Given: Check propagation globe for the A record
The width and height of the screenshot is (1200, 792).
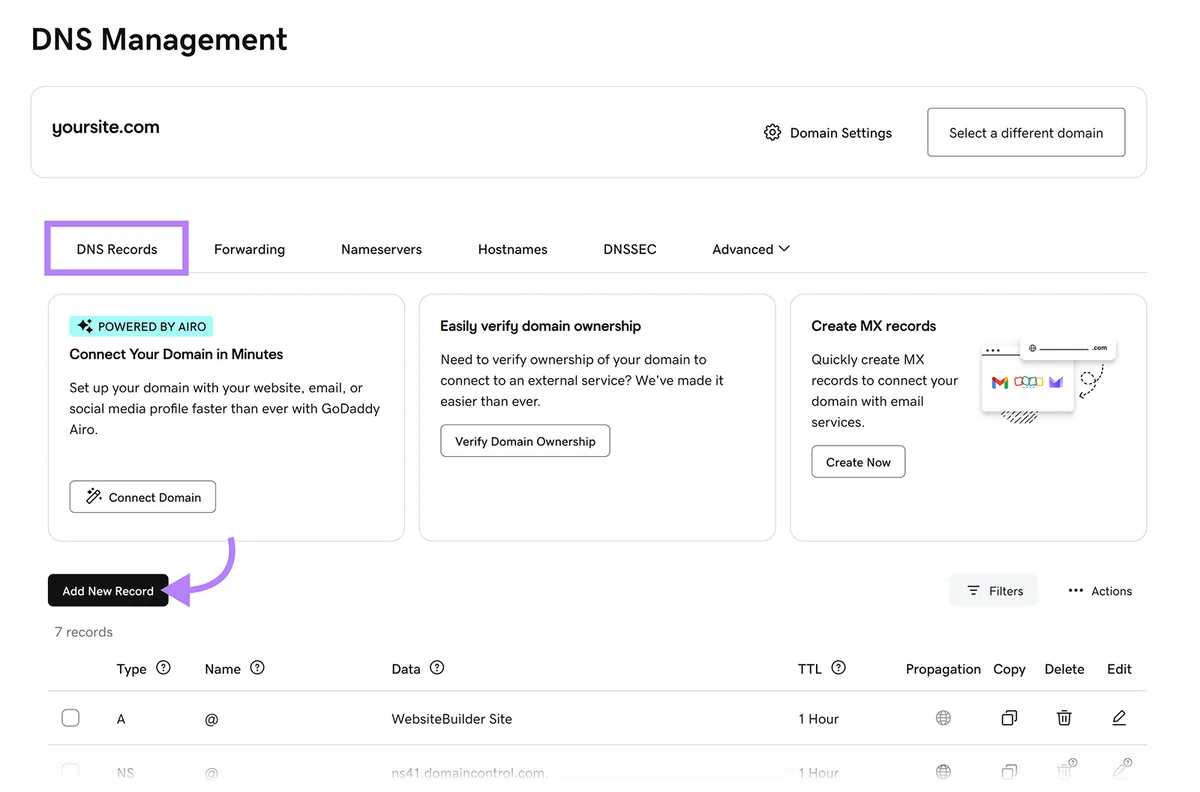Looking at the screenshot, I should (x=943, y=718).
